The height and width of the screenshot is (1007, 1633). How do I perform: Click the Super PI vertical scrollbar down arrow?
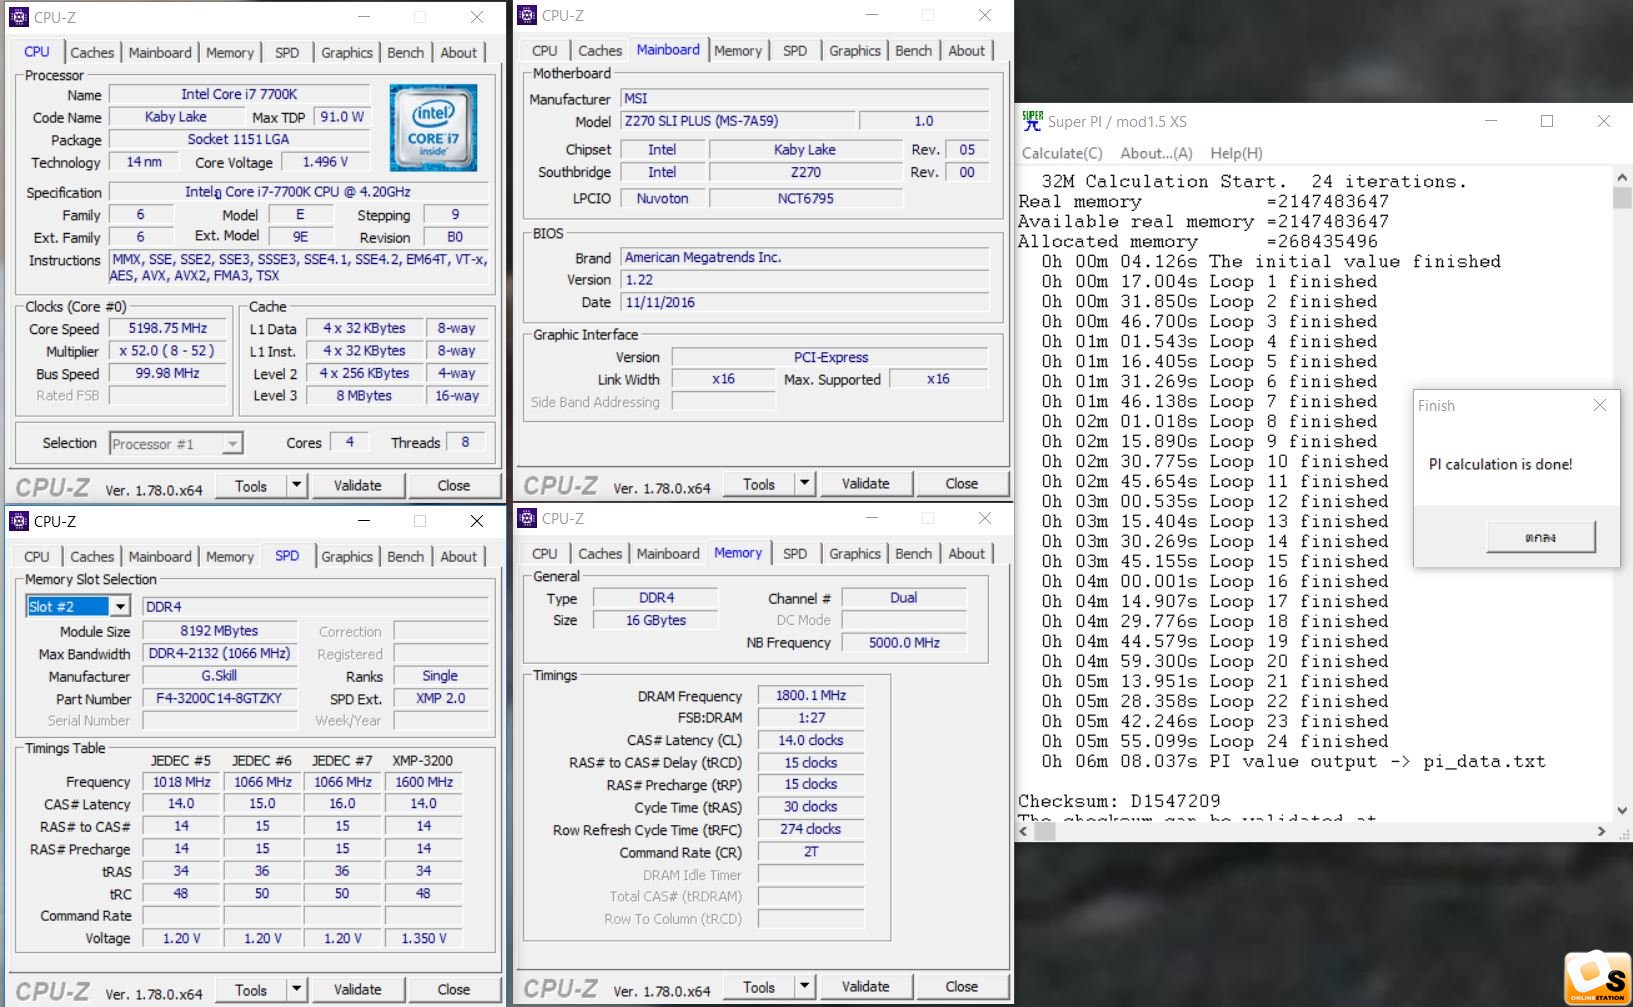pyautogui.click(x=1622, y=810)
